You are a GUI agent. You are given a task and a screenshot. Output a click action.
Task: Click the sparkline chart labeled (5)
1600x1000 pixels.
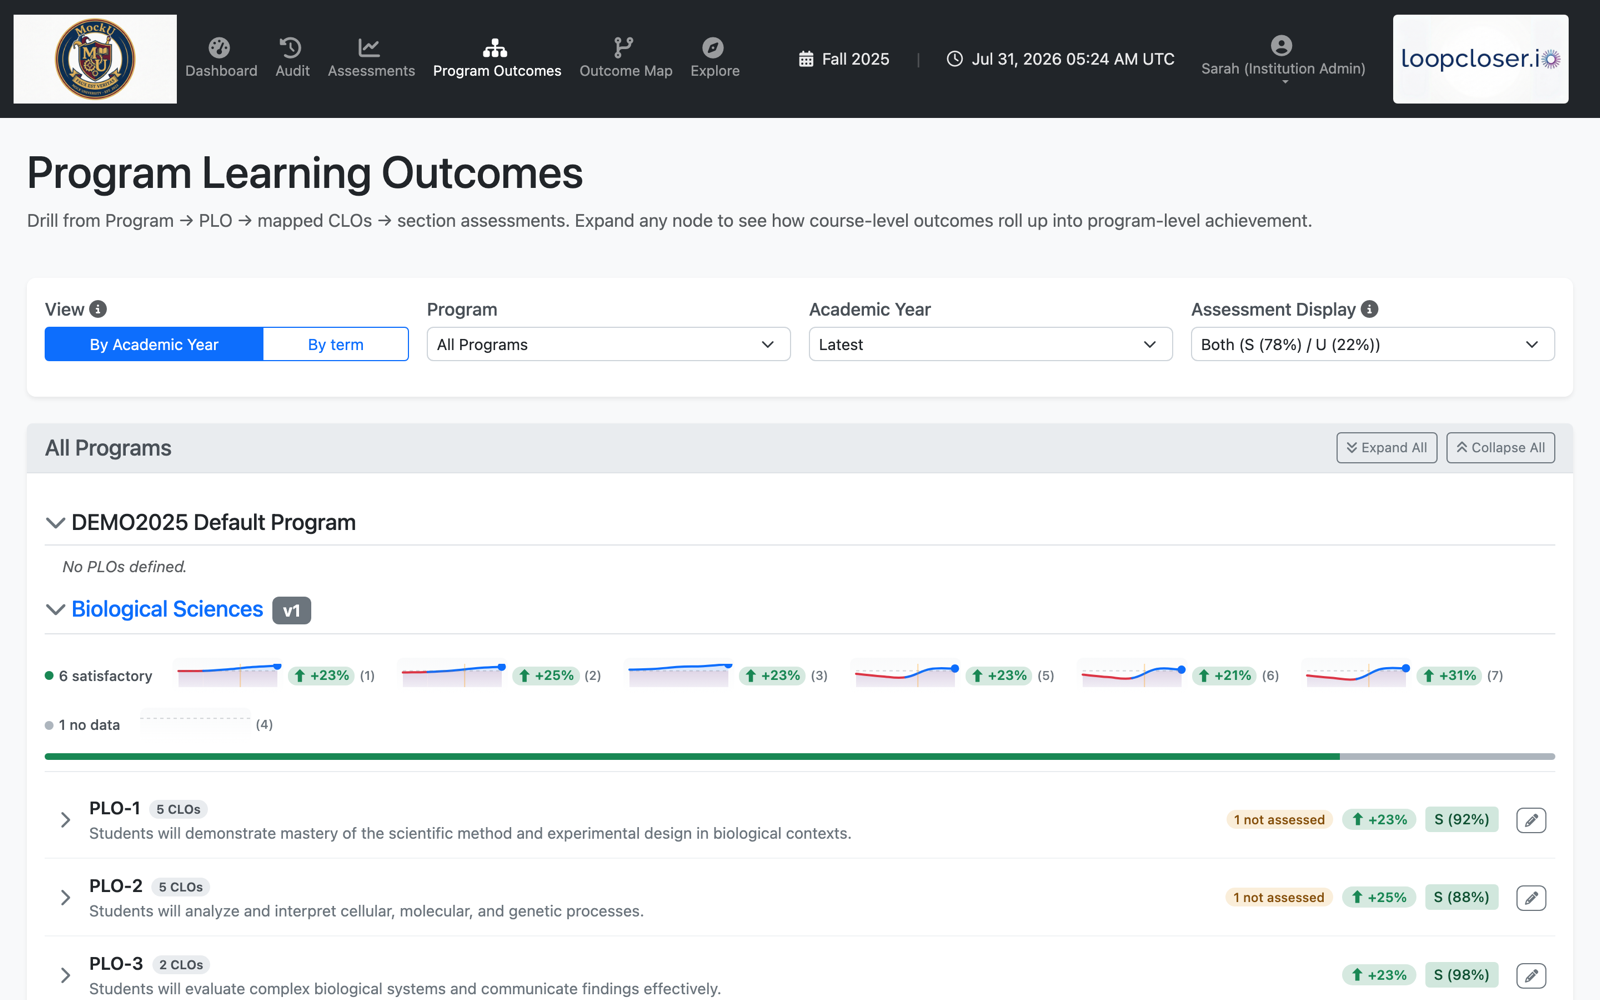coord(907,675)
